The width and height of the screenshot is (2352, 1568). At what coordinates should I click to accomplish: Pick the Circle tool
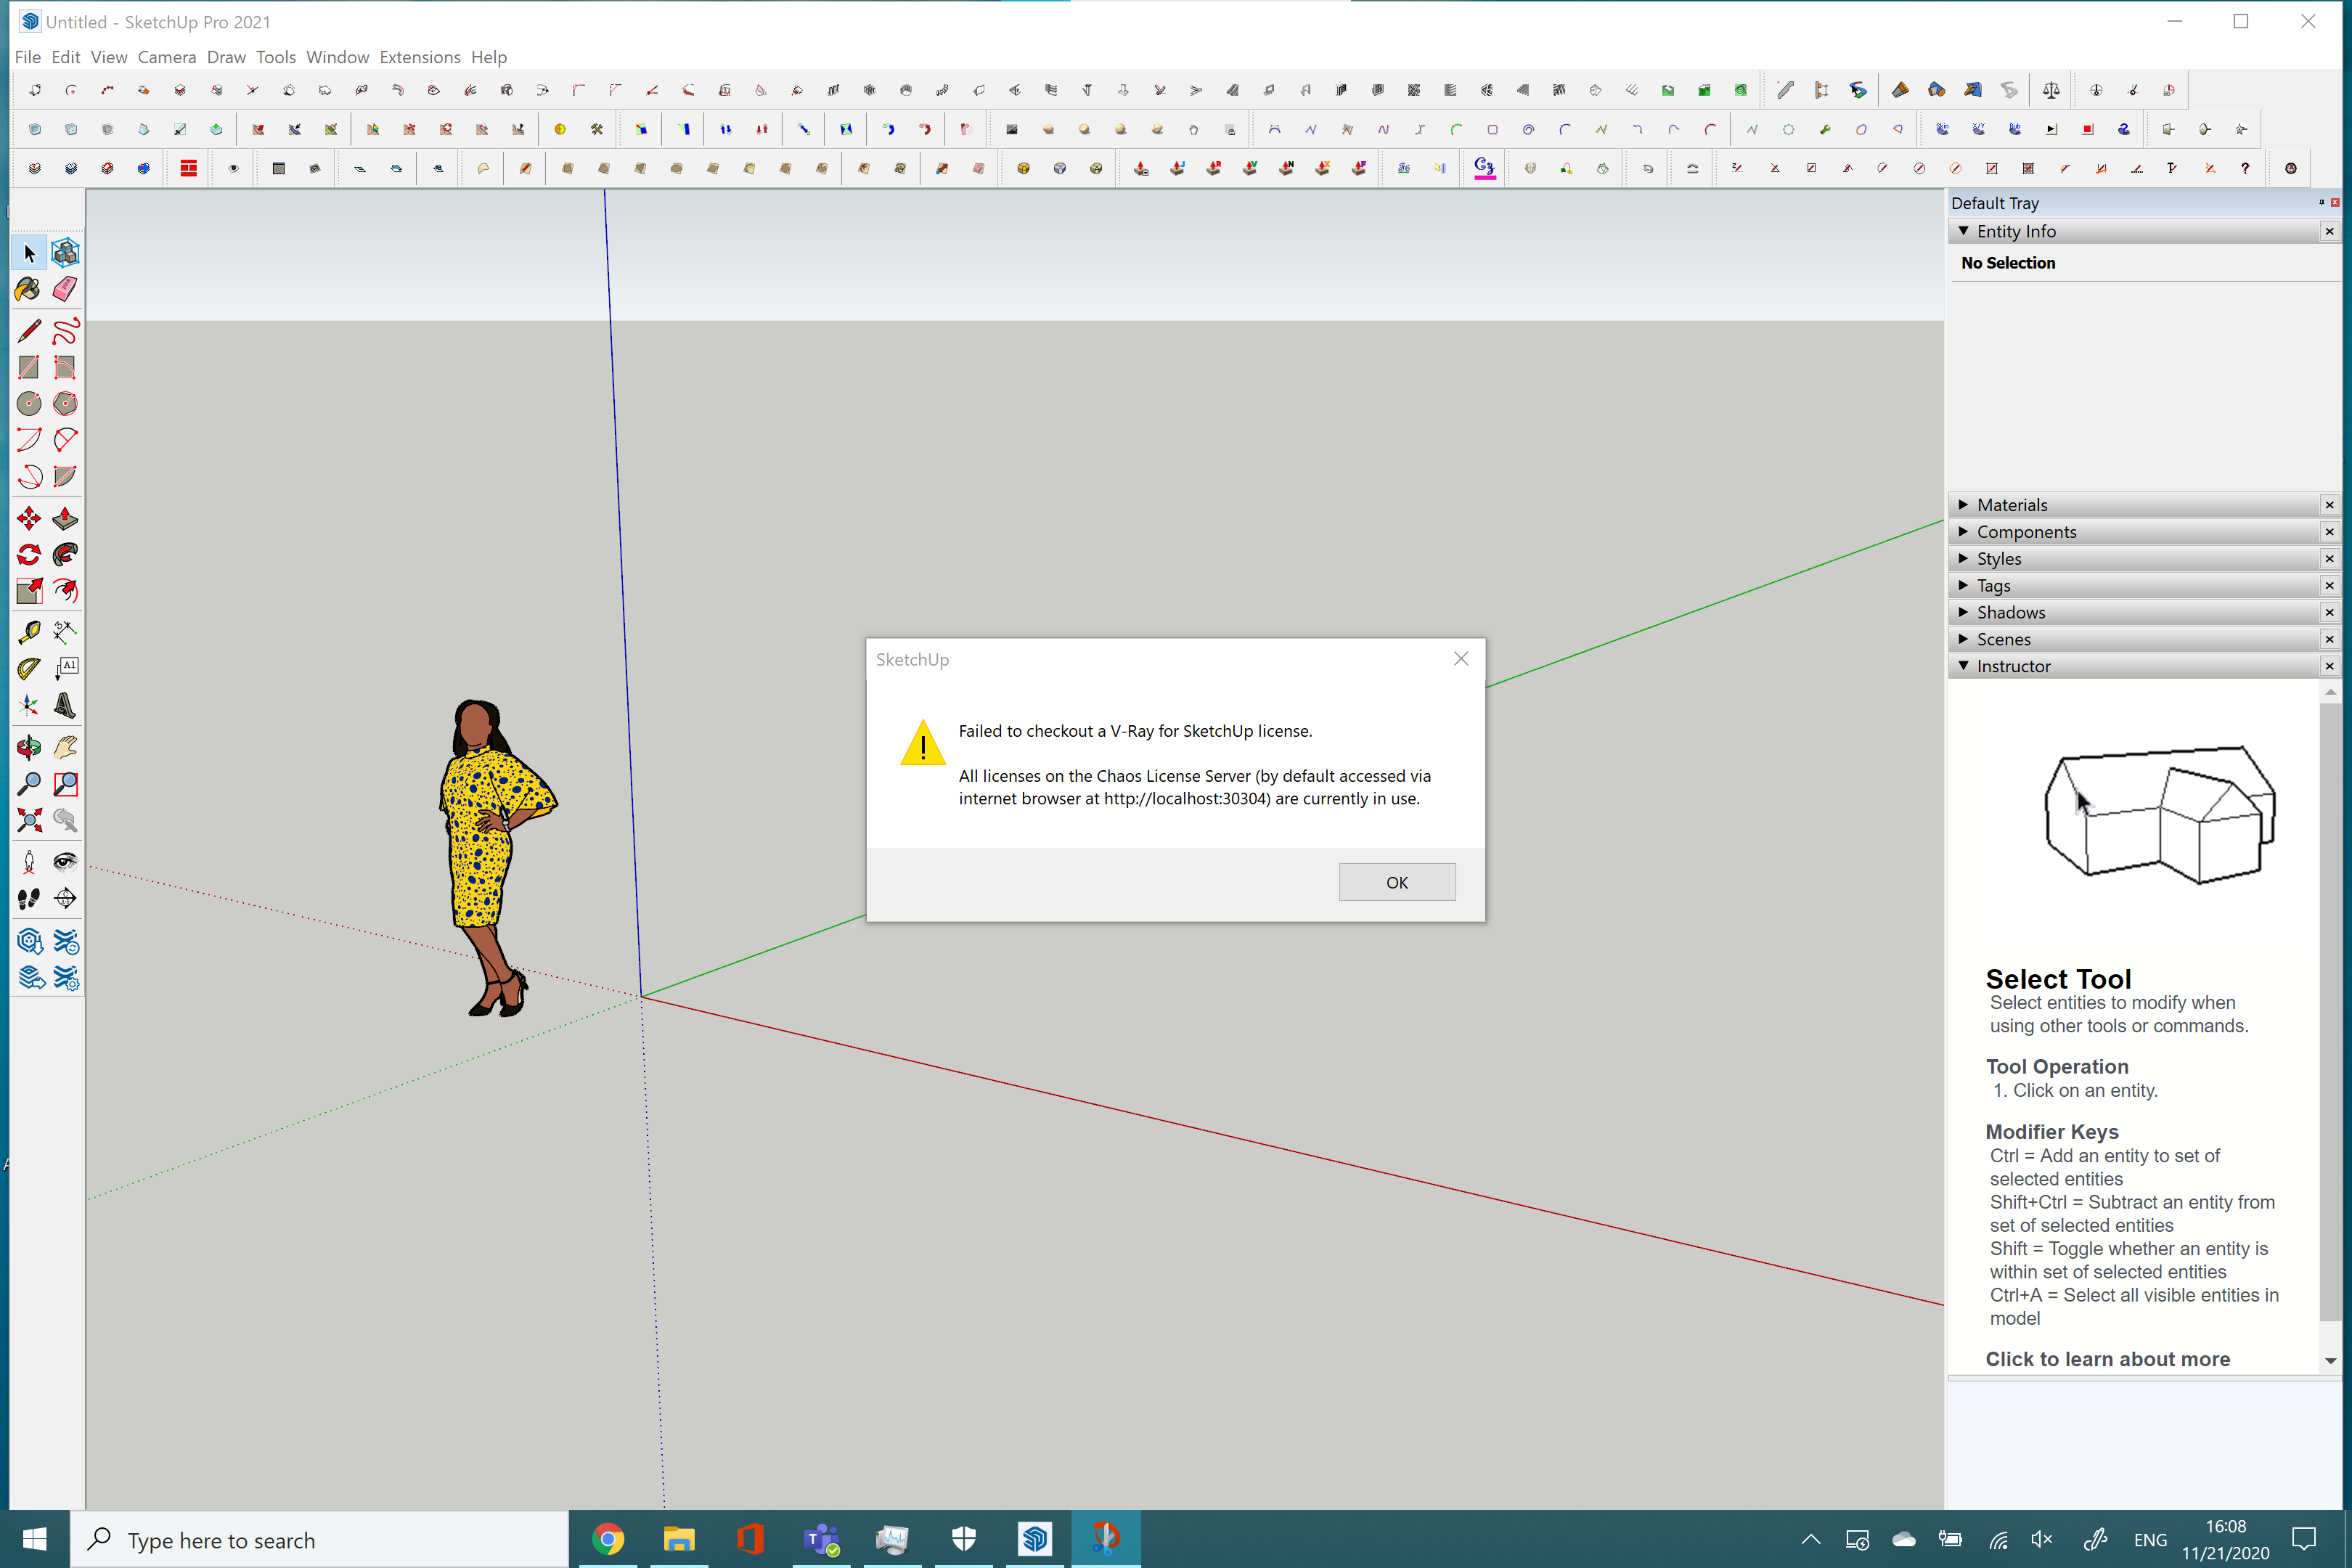click(x=29, y=404)
